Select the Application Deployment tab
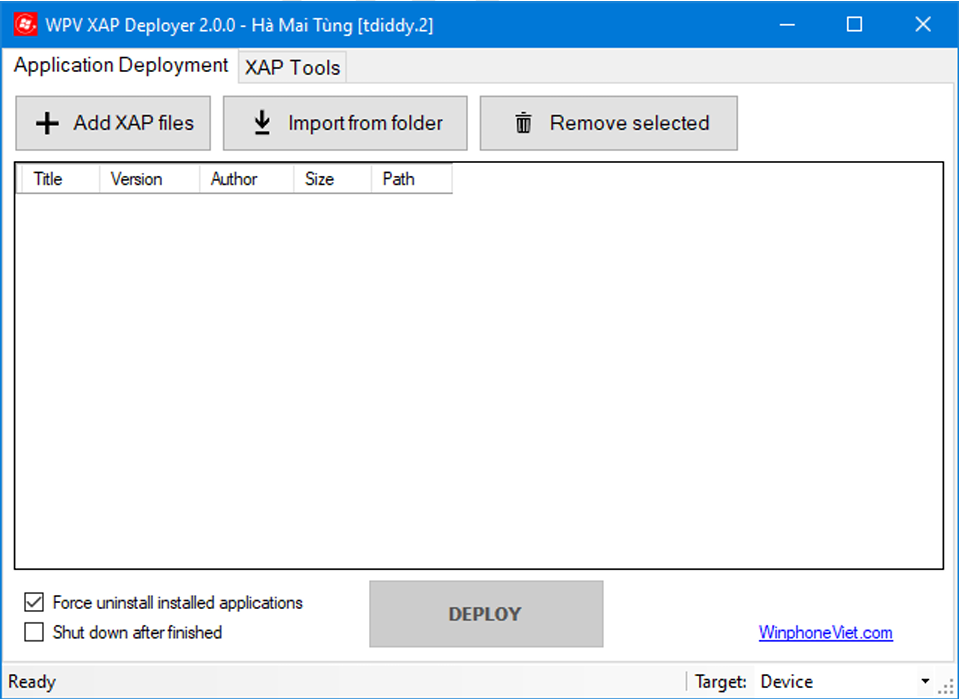Viewport: 960px width, 699px height. [121, 66]
